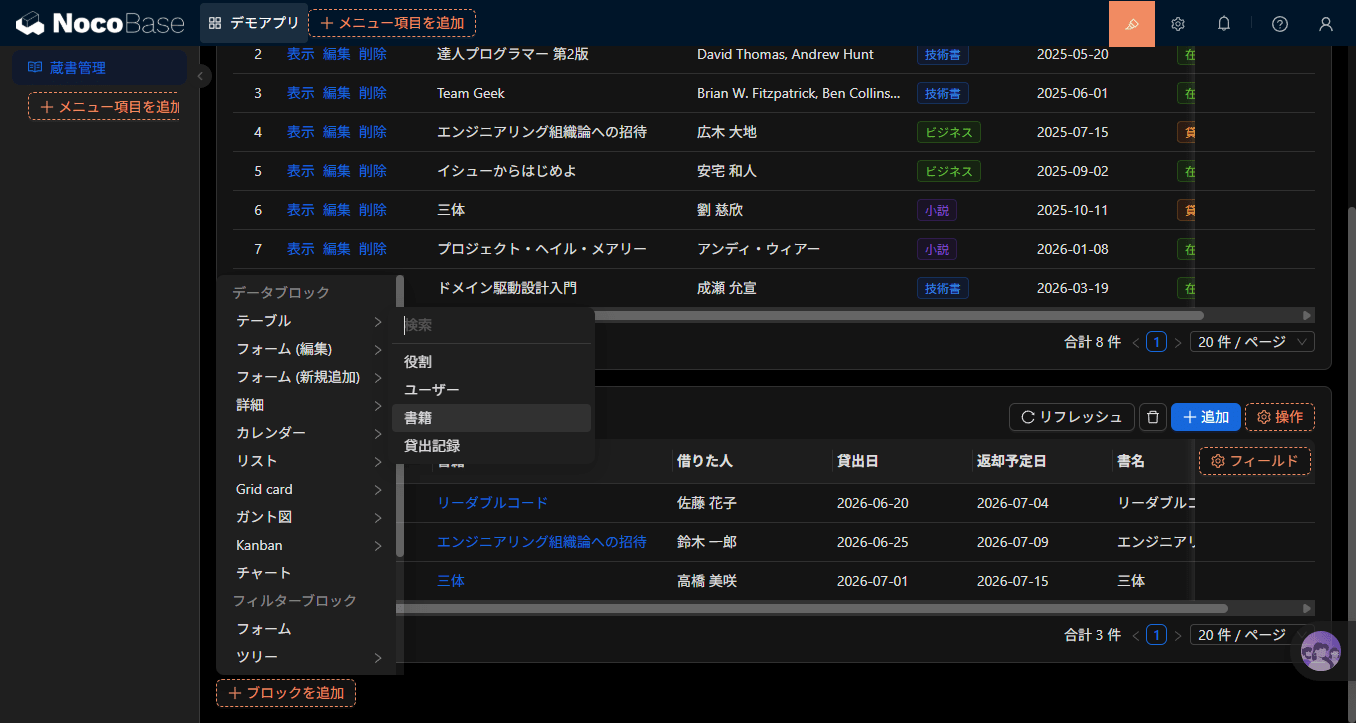Go to previous page in the 合計 8 件 pager
This screenshot has width=1356, height=723.
coord(1136,342)
